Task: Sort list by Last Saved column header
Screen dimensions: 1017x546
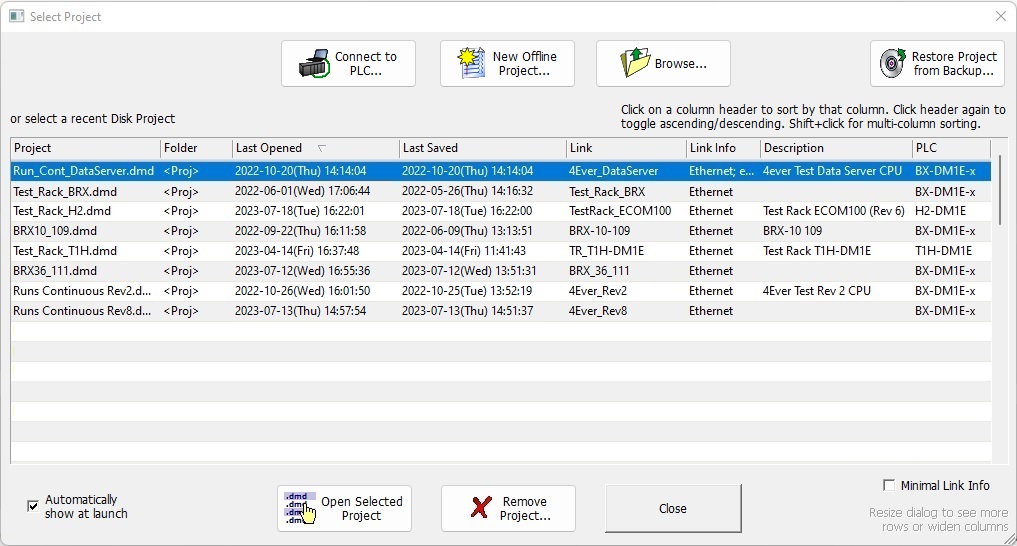Action: pos(429,148)
